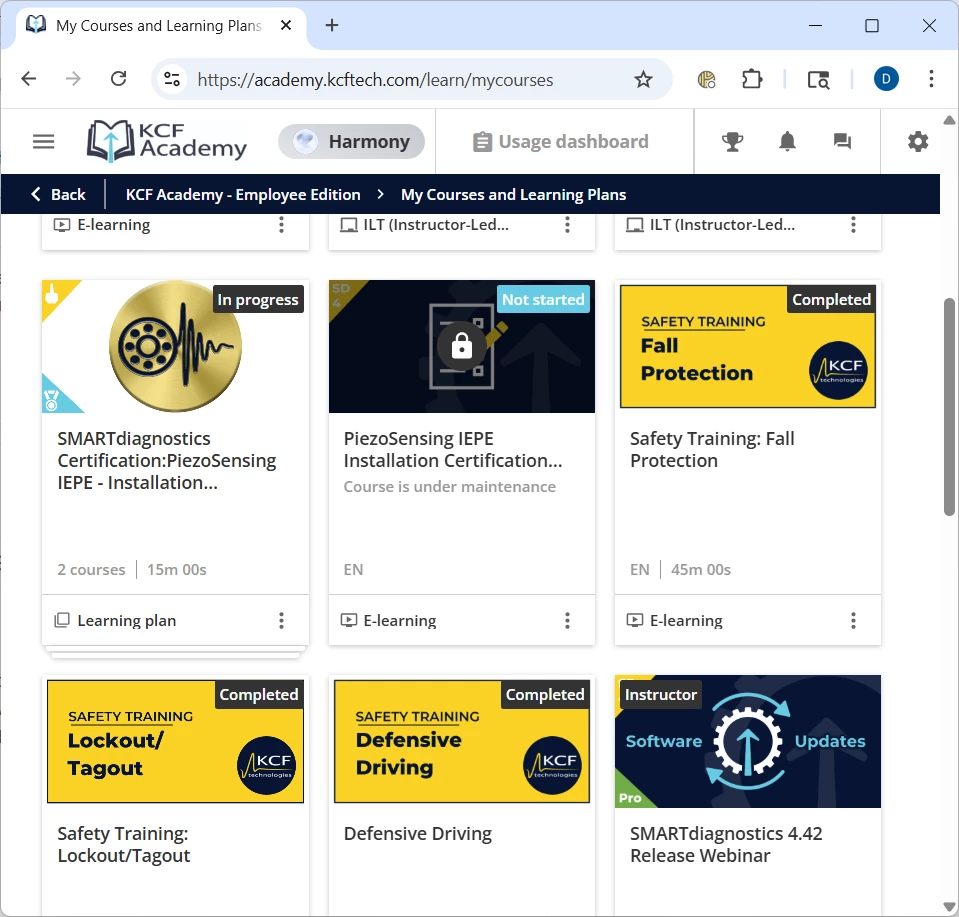The height and width of the screenshot is (917, 959).
Task: Open browser three-dot menu
Action: [931, 79]
